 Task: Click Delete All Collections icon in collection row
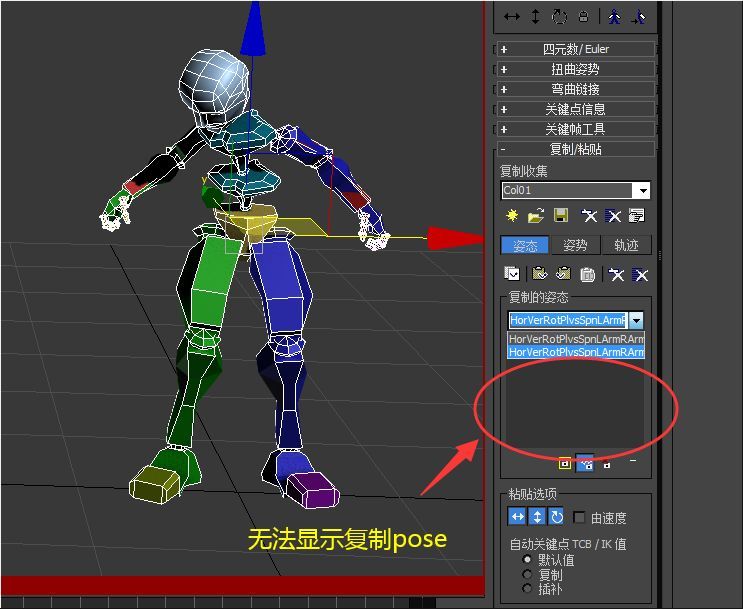coord(613,216)
